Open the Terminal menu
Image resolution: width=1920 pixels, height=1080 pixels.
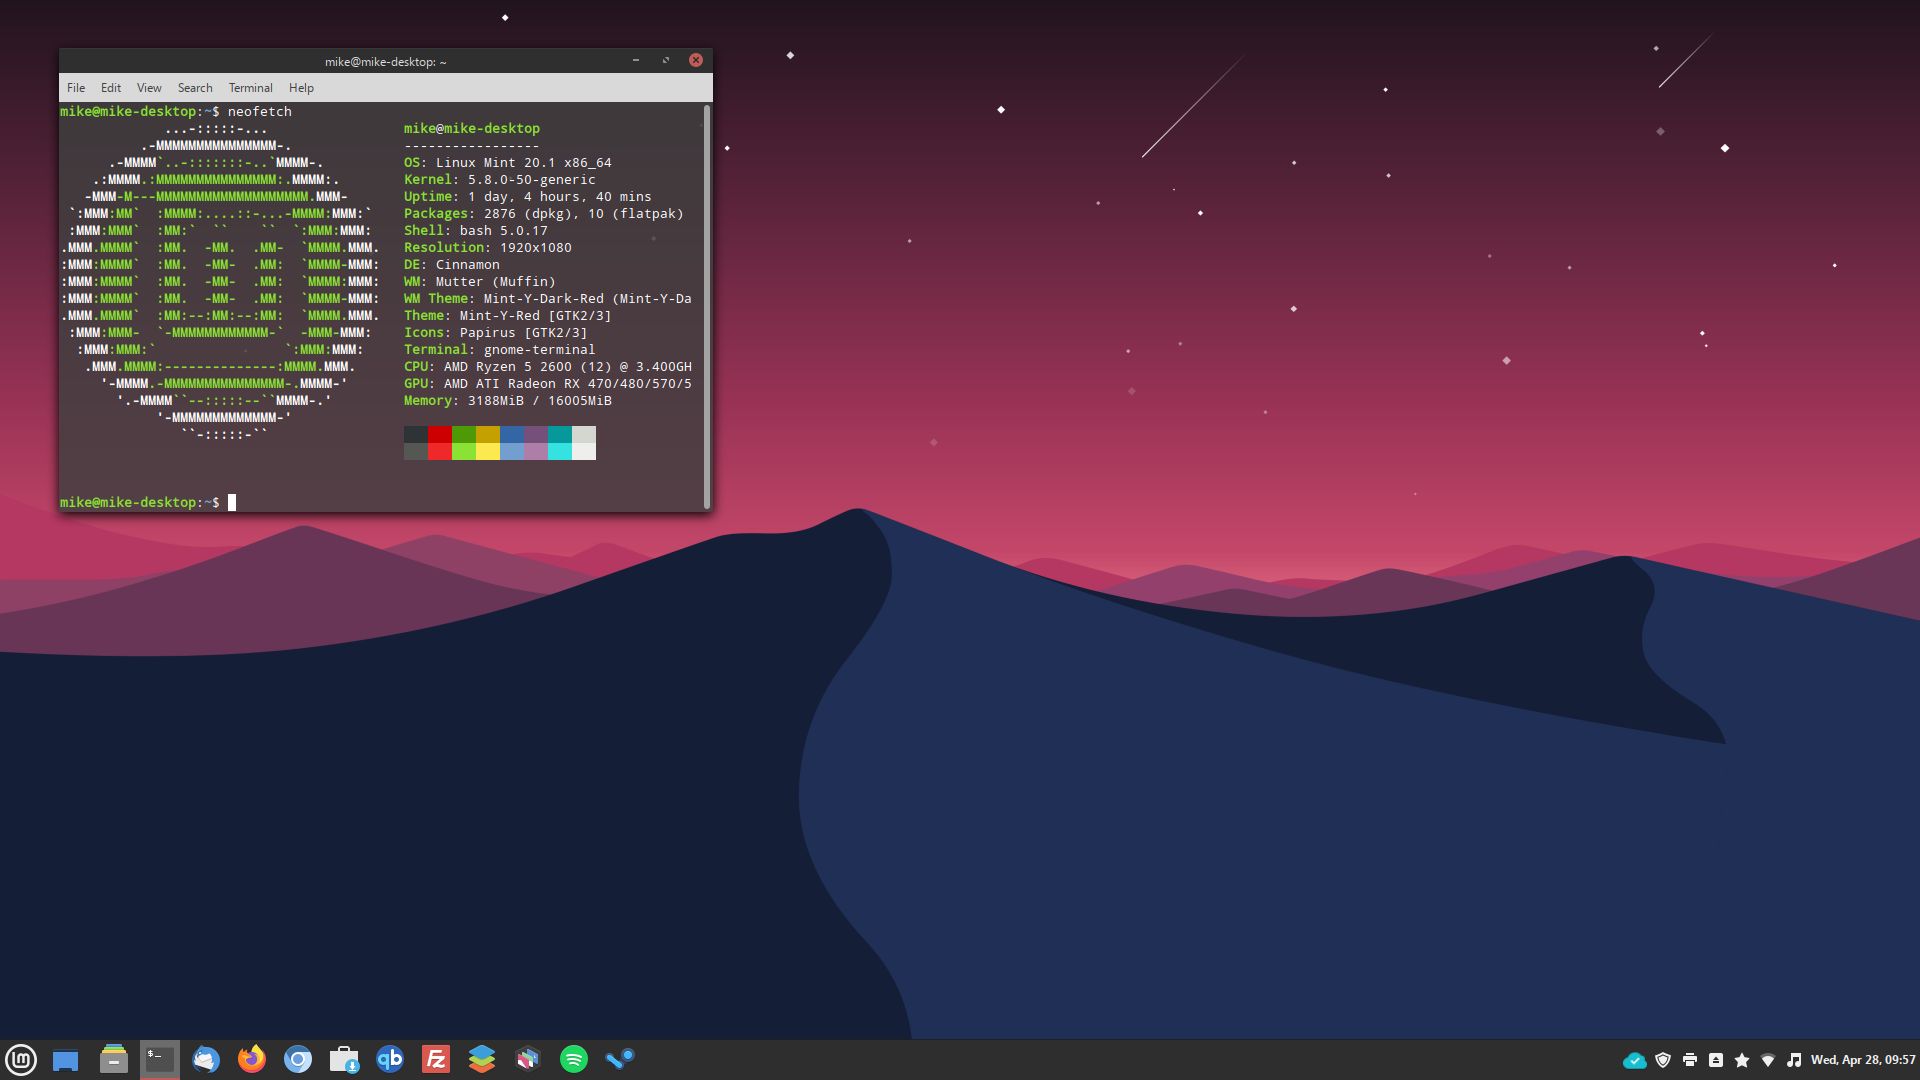250,88
